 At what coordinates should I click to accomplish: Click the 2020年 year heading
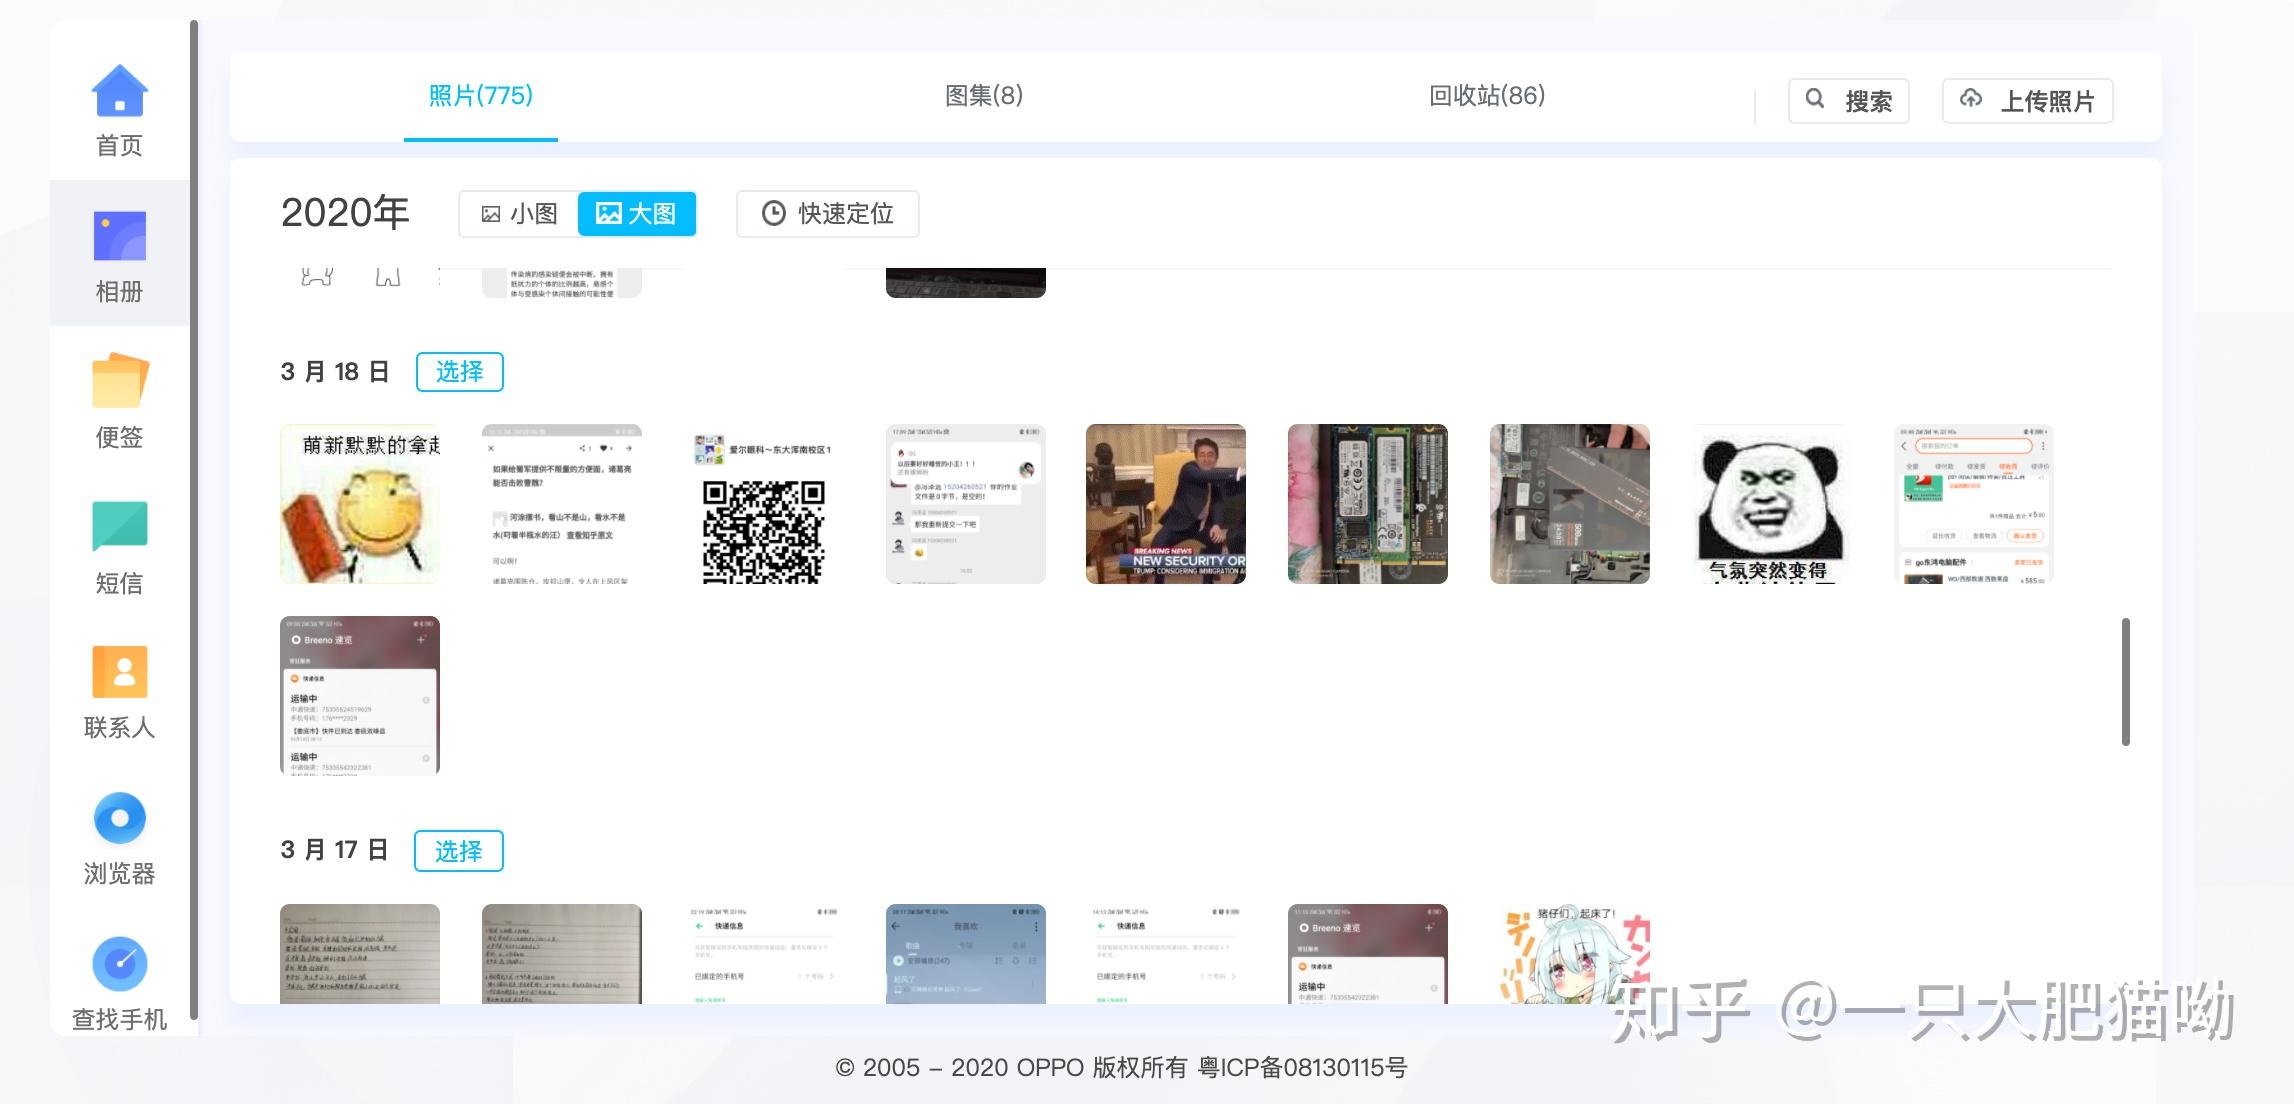point(345,213)
